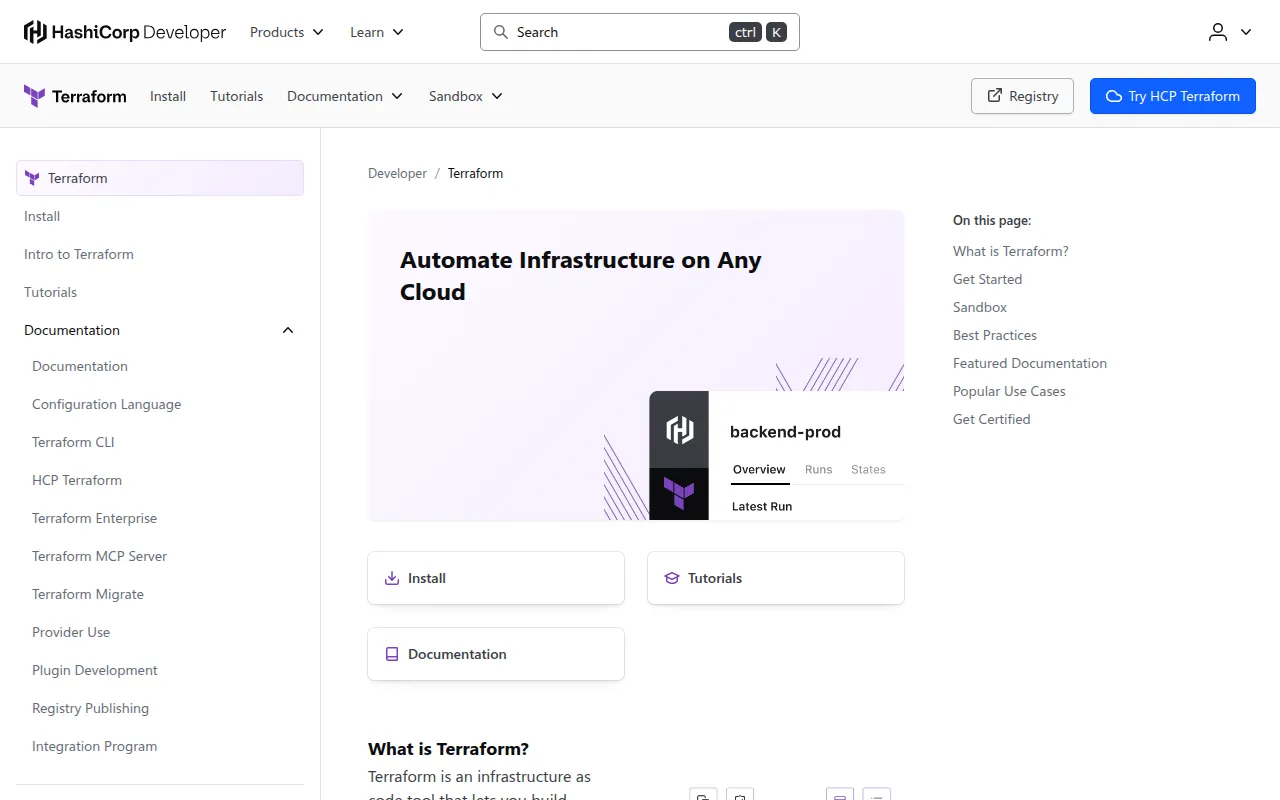Open Tutorials in the top navigation bar
This screenshot has width=1280, height=800.
(237, 96)
